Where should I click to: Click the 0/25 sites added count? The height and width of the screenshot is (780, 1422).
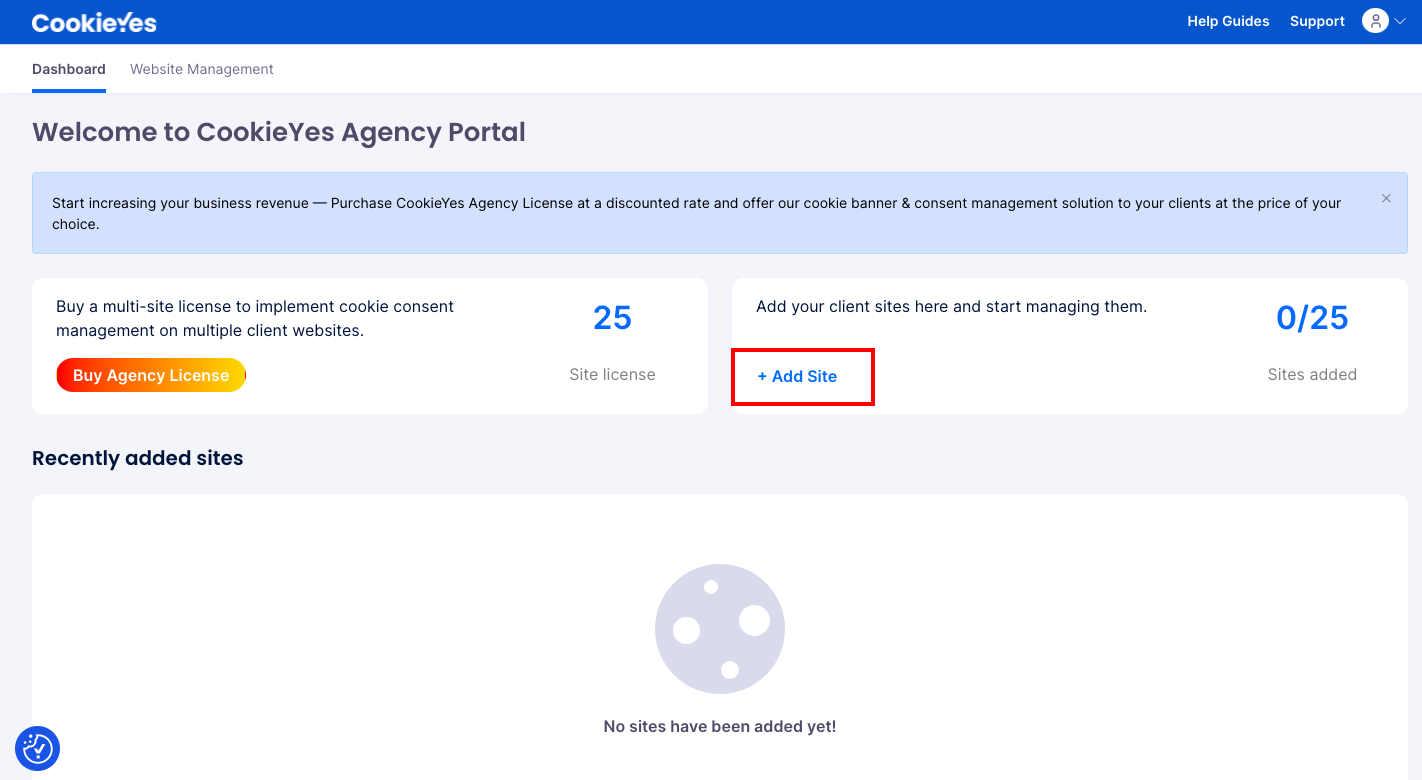coord(1312,318)
